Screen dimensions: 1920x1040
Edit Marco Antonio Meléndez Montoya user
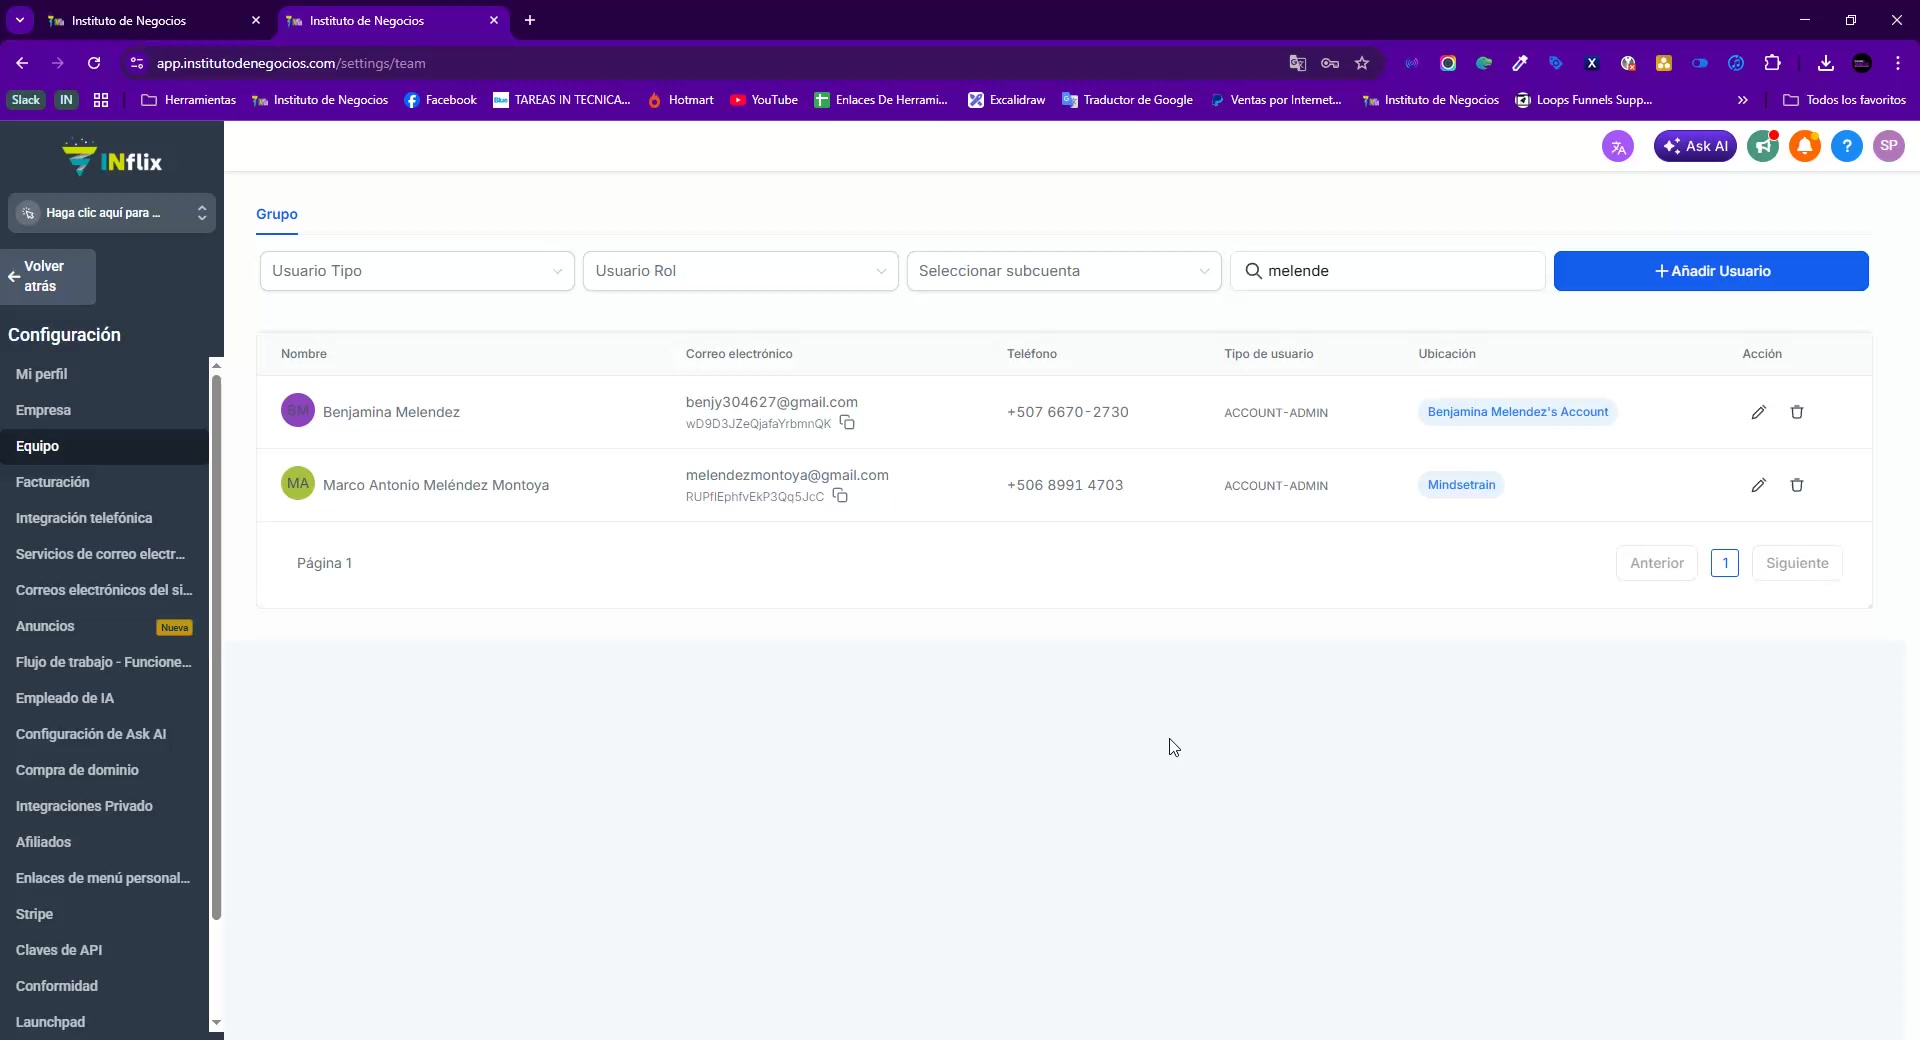tap(1759, 485)
